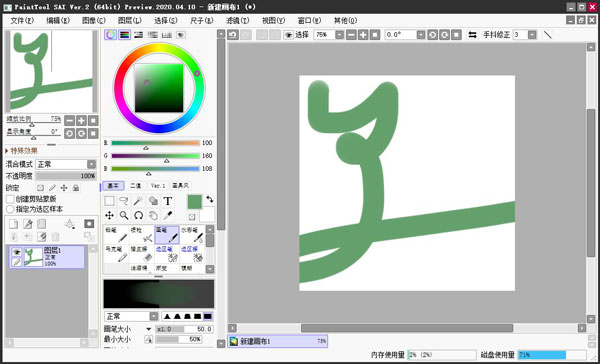Toggle the HSV sliders panel icon
Image resolution: width=600 pixels, height=364 pixels.
139,35
